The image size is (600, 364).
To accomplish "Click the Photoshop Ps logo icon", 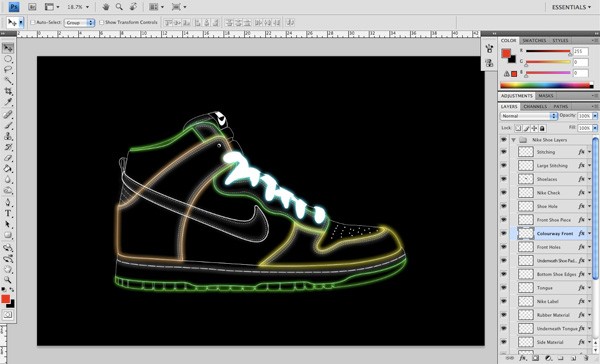I will coord(14,7).
